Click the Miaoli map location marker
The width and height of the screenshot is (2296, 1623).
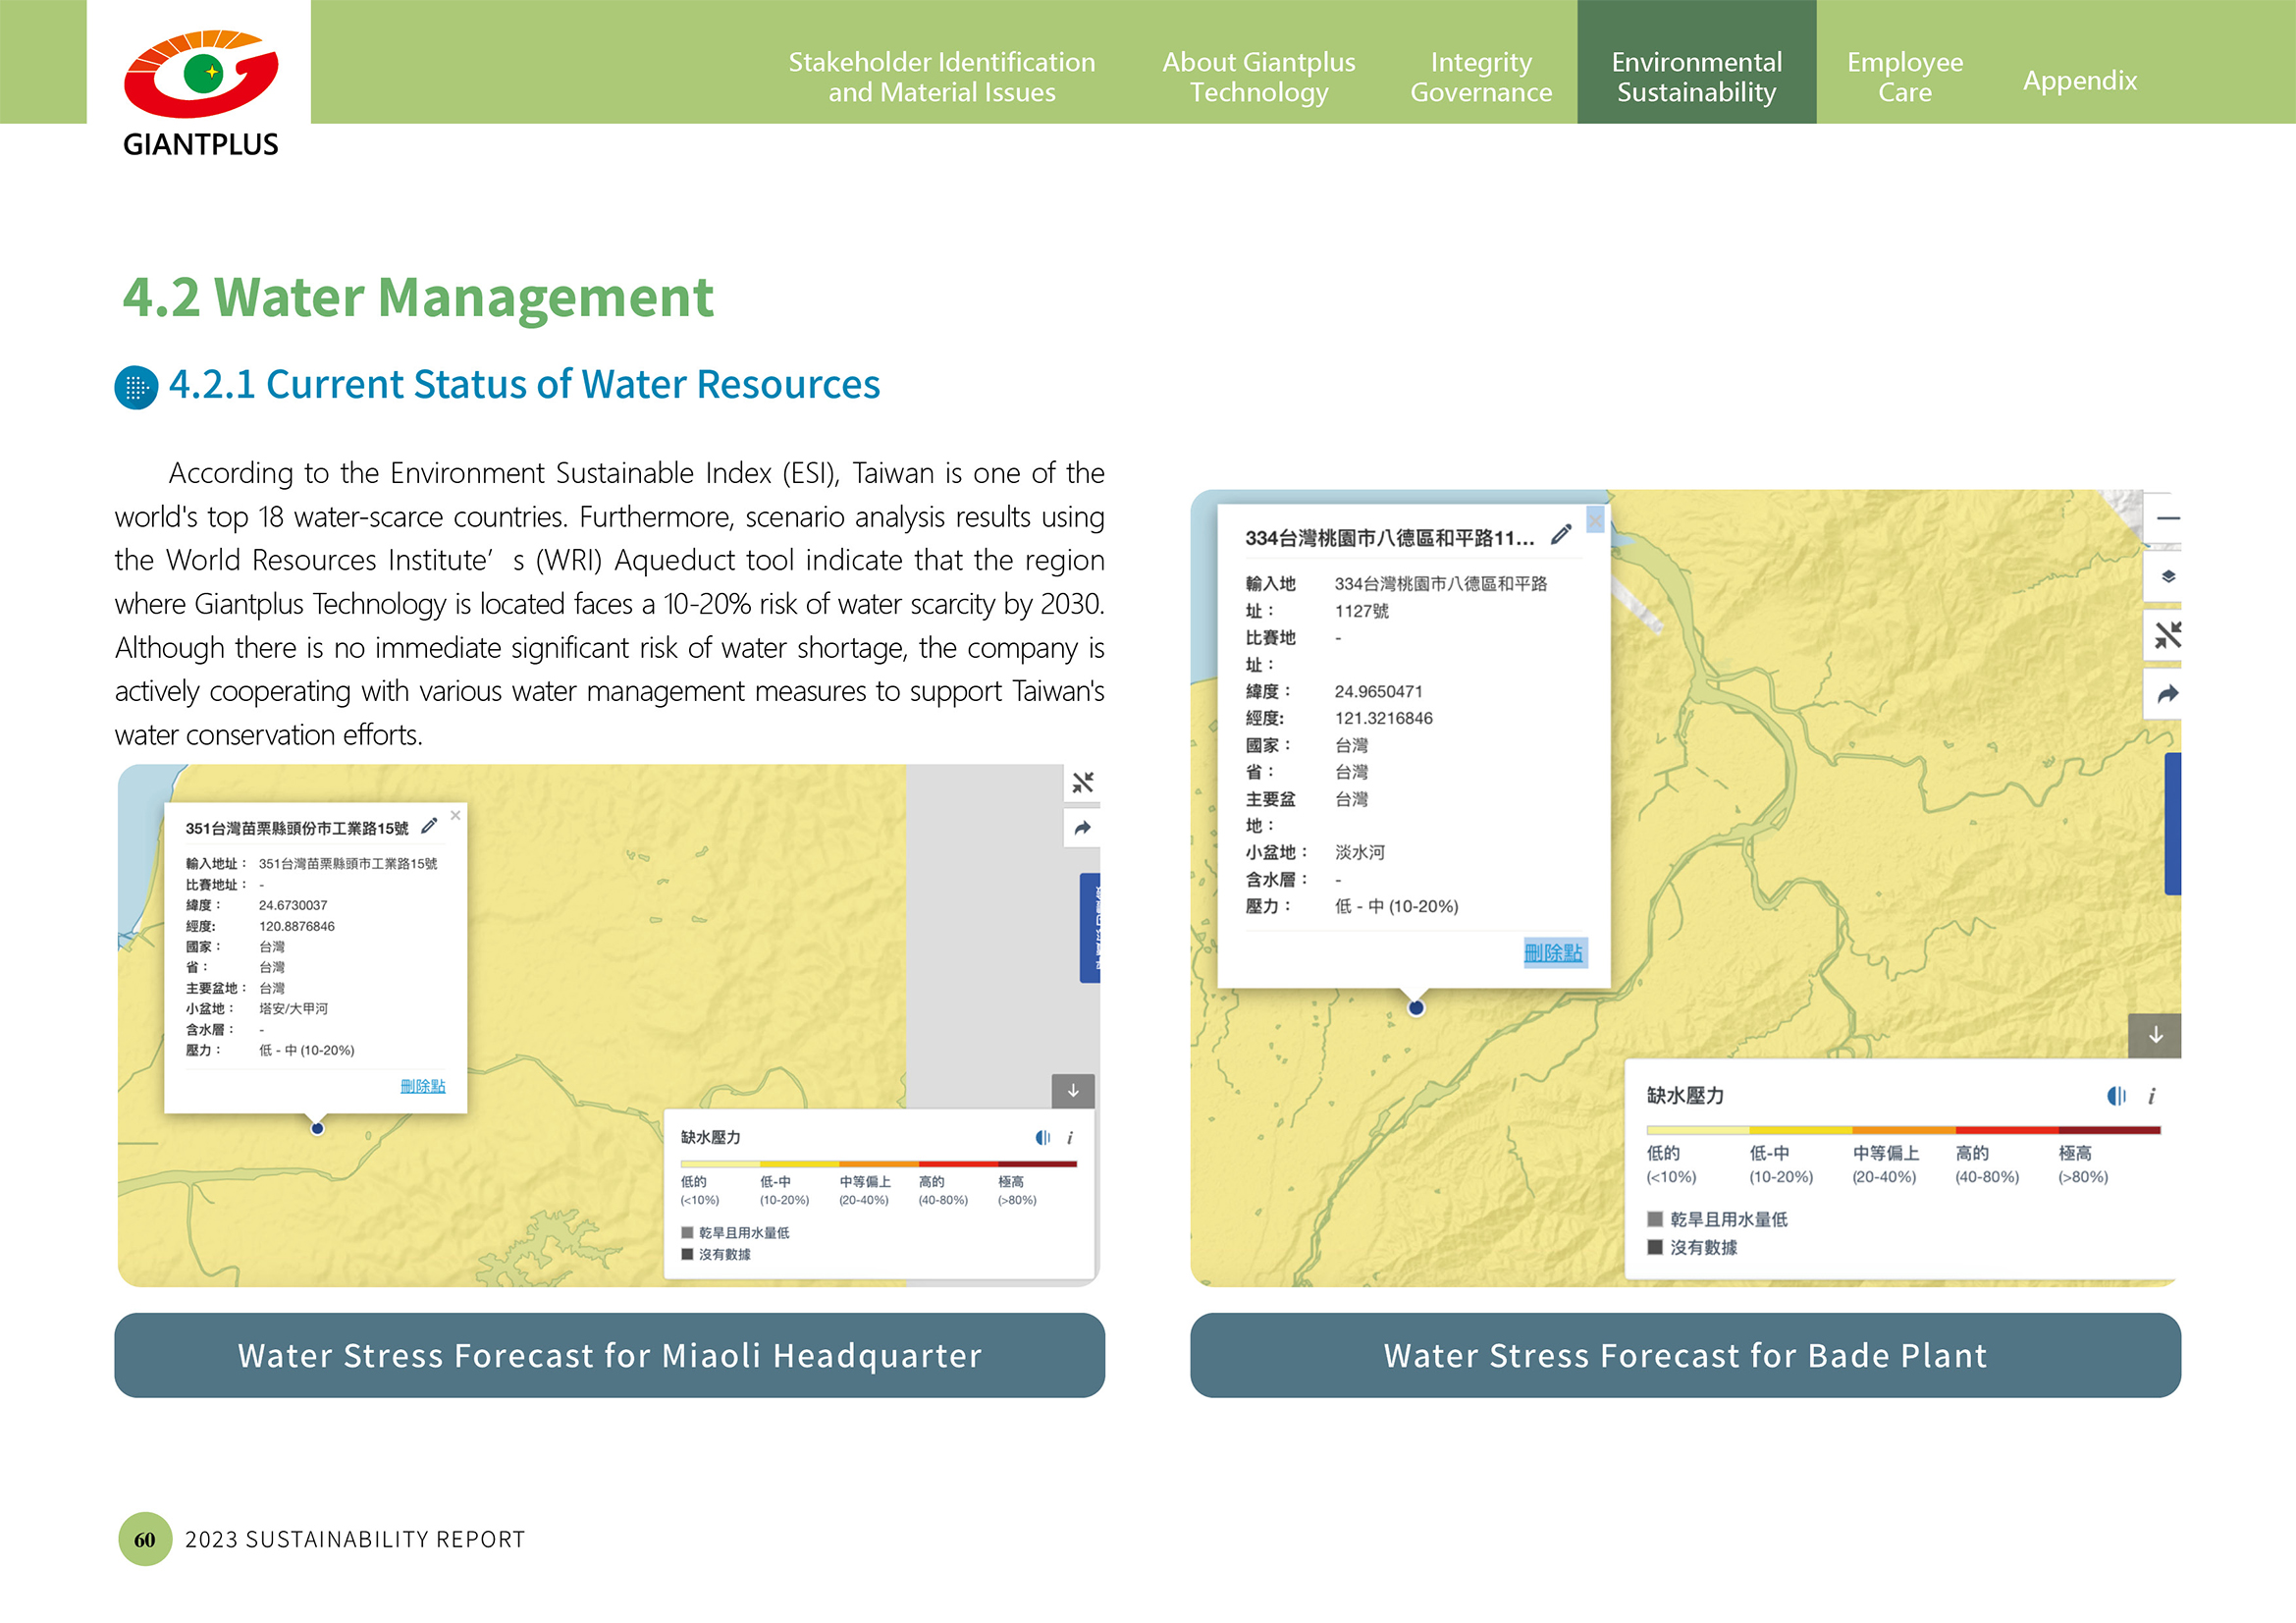[x=317, y=1129]
